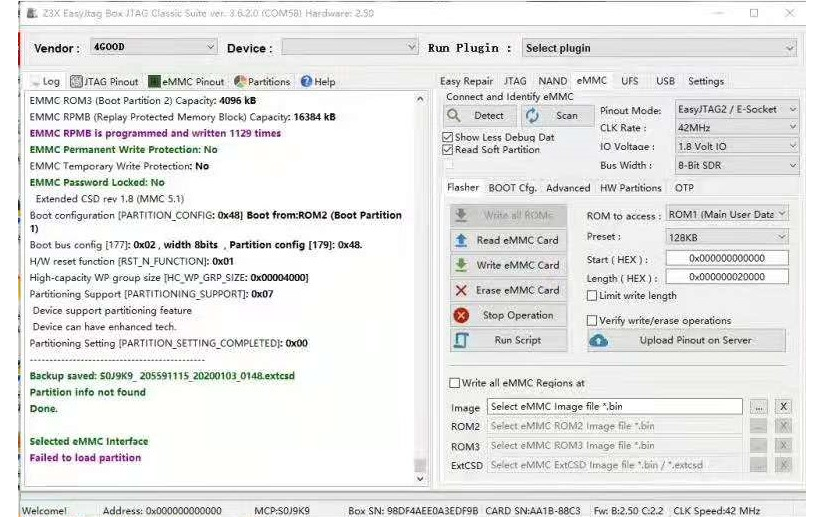Open the OTP tab

click(x=684, y=188)
